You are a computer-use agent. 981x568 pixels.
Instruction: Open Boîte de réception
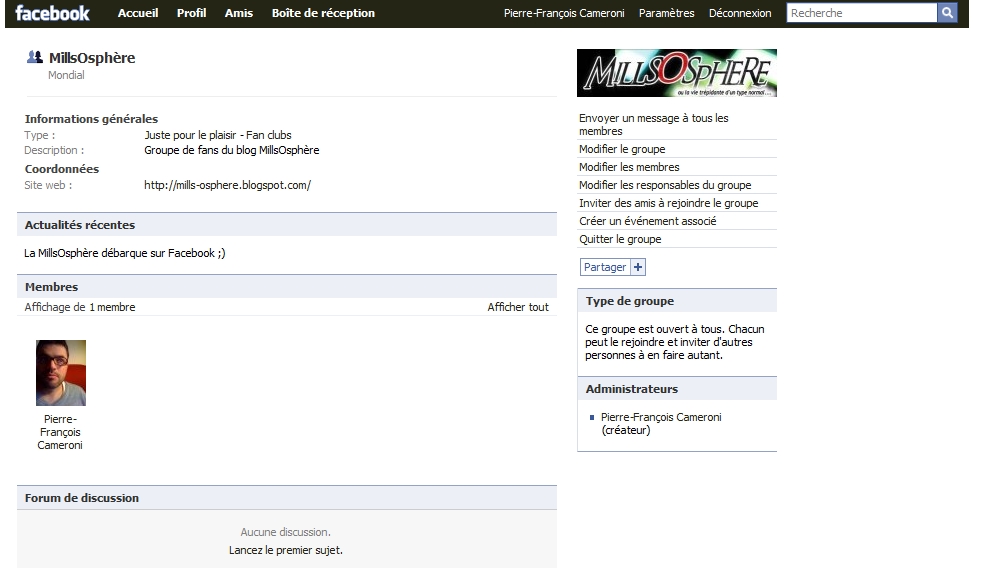(x=323, y=13)
